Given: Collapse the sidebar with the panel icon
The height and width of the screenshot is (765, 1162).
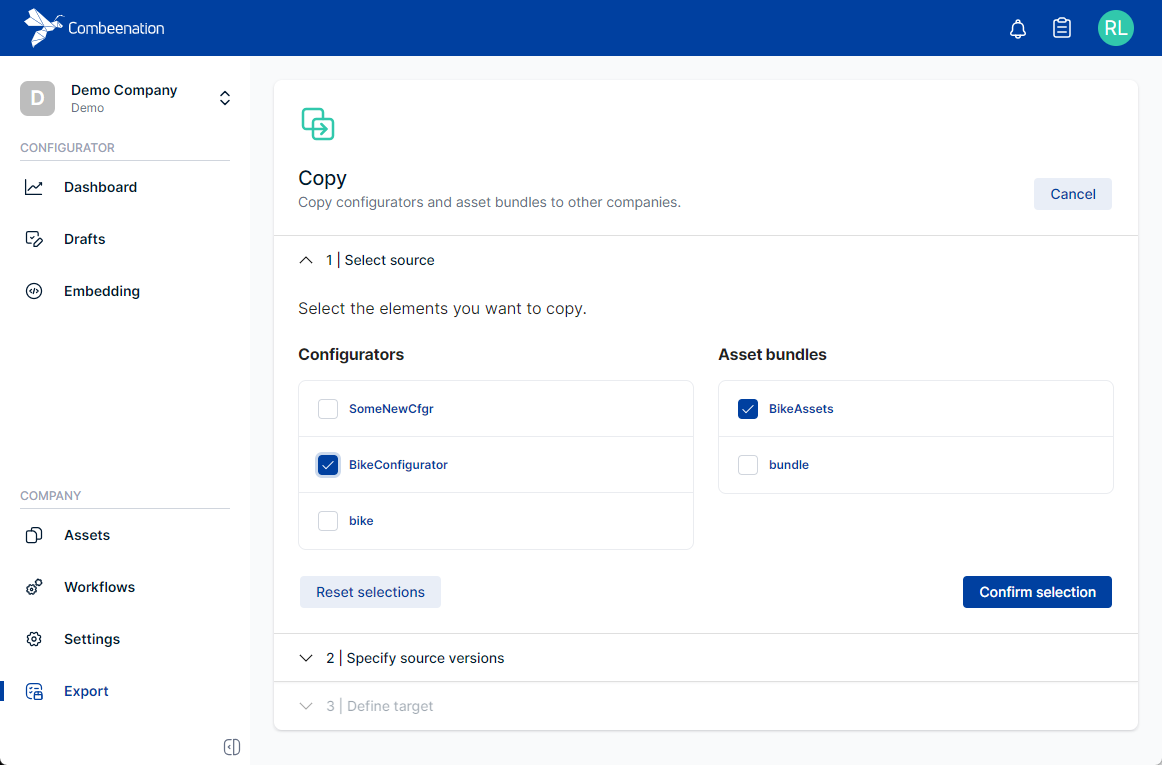Looking at the screenshot, I should click(232, 747).
